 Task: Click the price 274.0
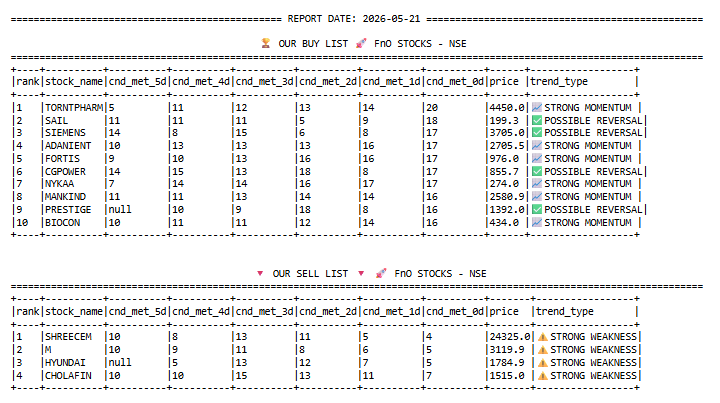coord(504,184)
